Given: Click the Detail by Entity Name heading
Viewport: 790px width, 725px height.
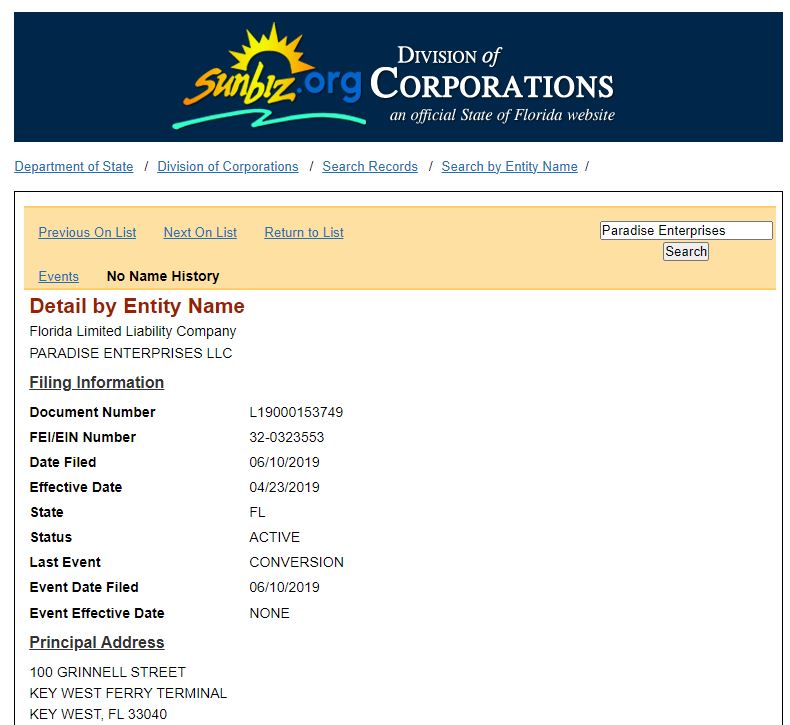Looking at the screenshot, I should (137, 306).
